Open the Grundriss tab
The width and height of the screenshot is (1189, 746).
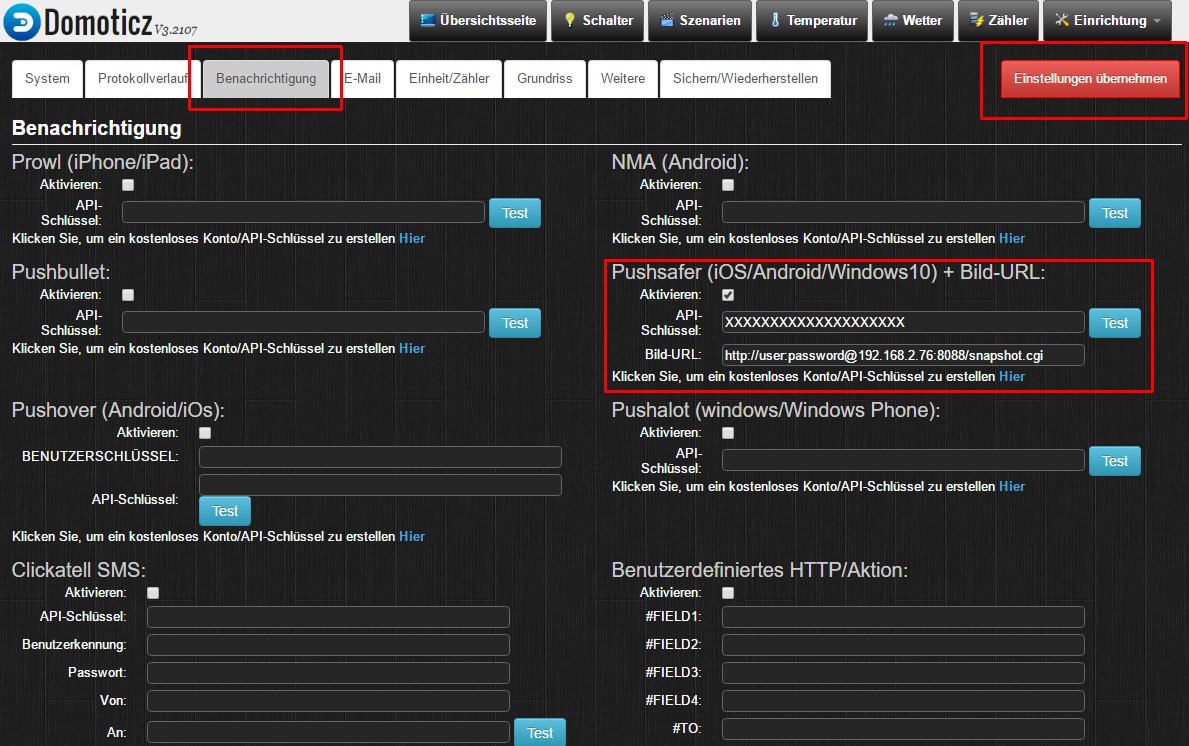[544, 79]
